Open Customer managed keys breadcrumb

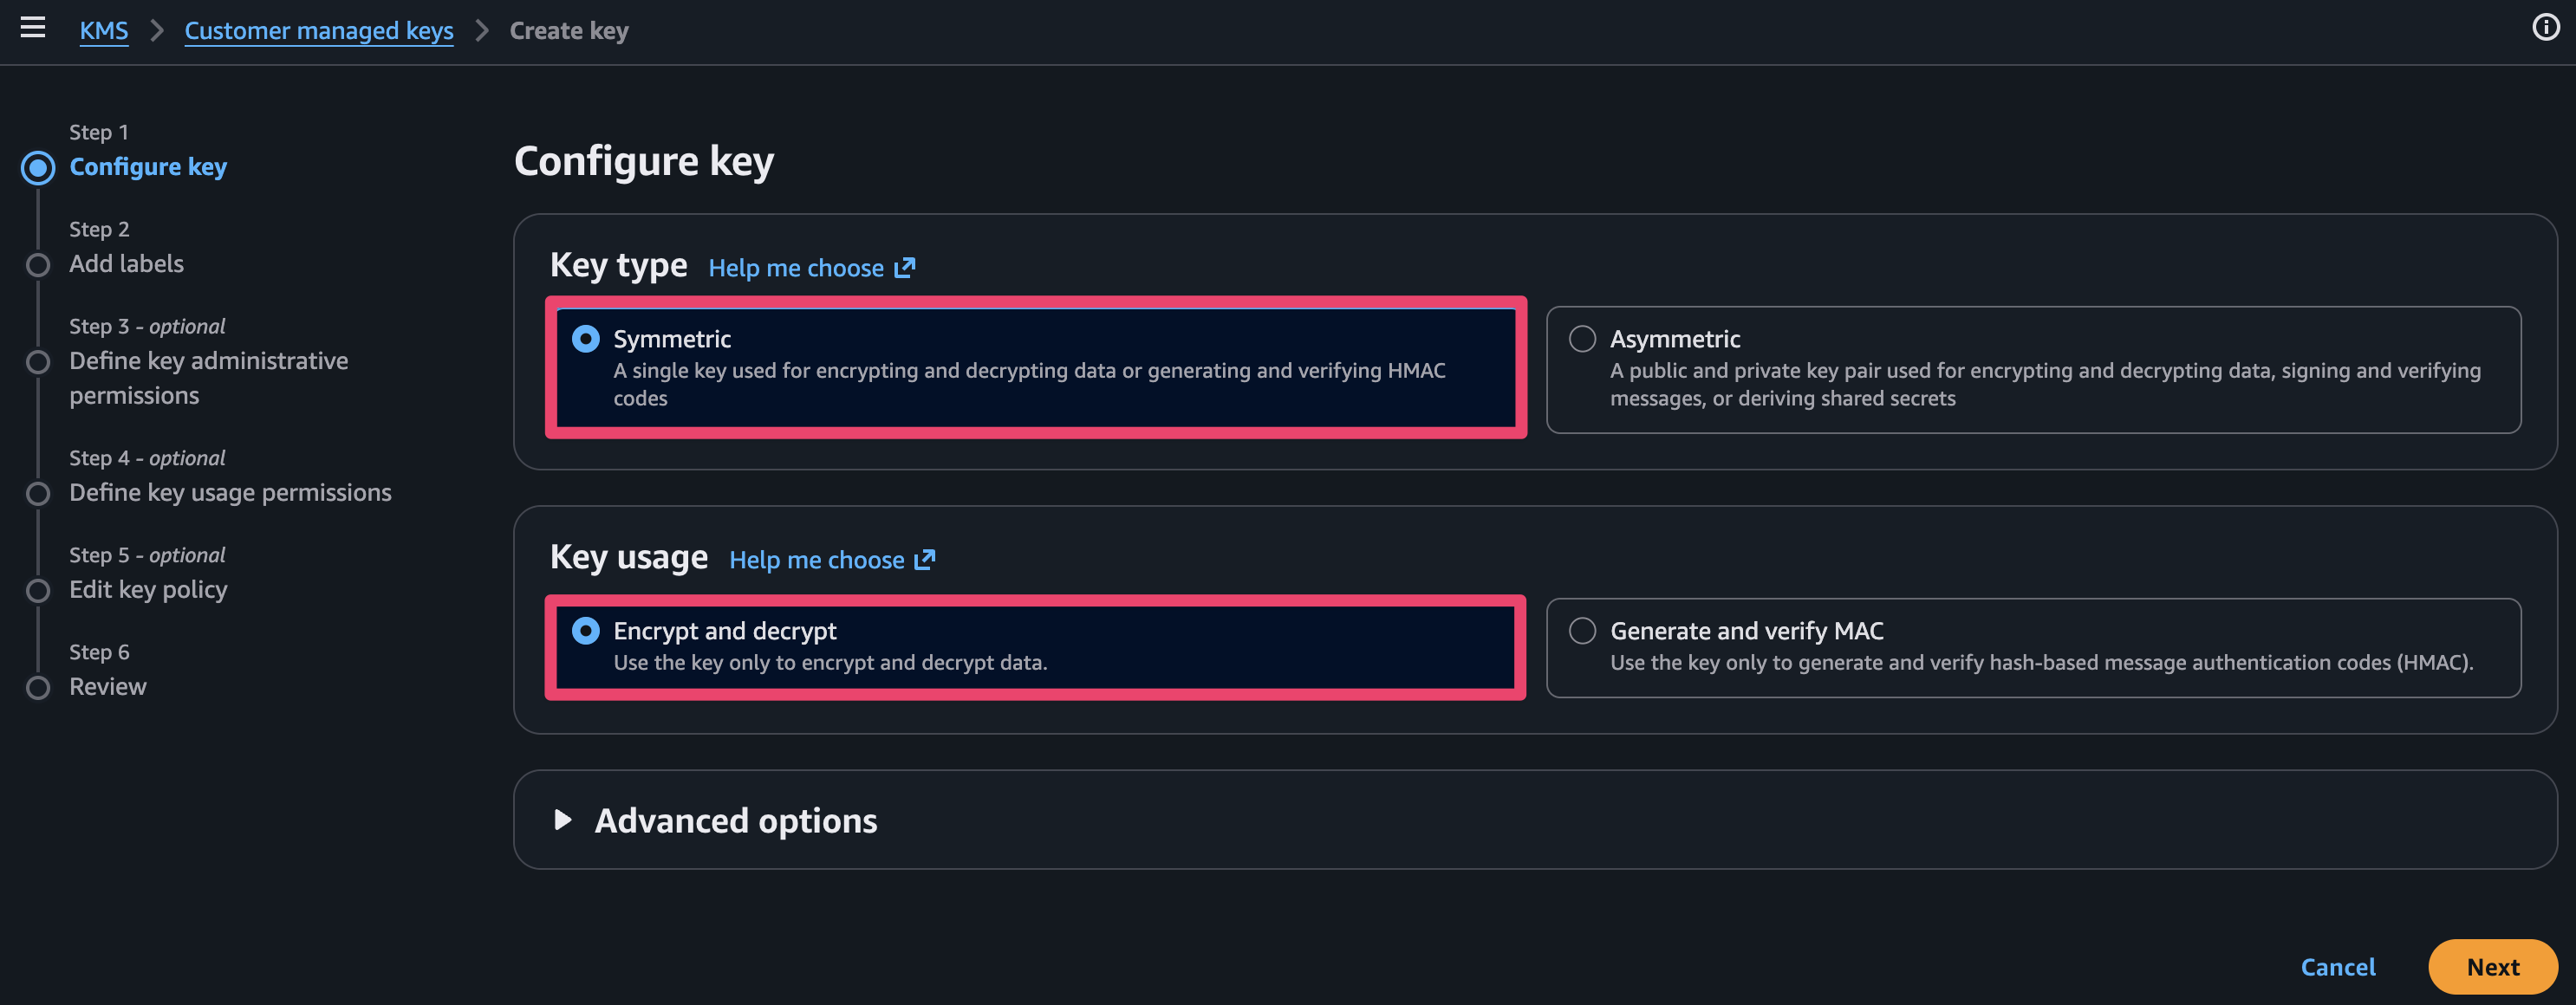318,31
